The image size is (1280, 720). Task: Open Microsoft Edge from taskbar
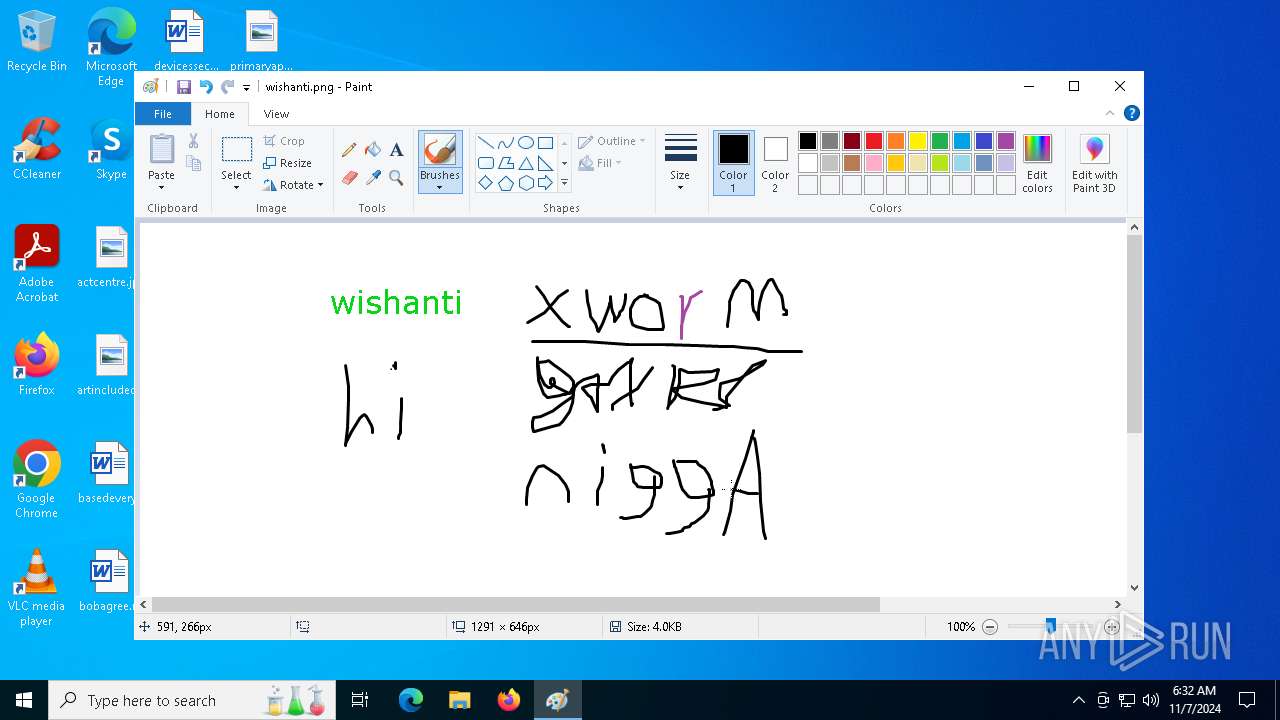(x=411, y=700)
